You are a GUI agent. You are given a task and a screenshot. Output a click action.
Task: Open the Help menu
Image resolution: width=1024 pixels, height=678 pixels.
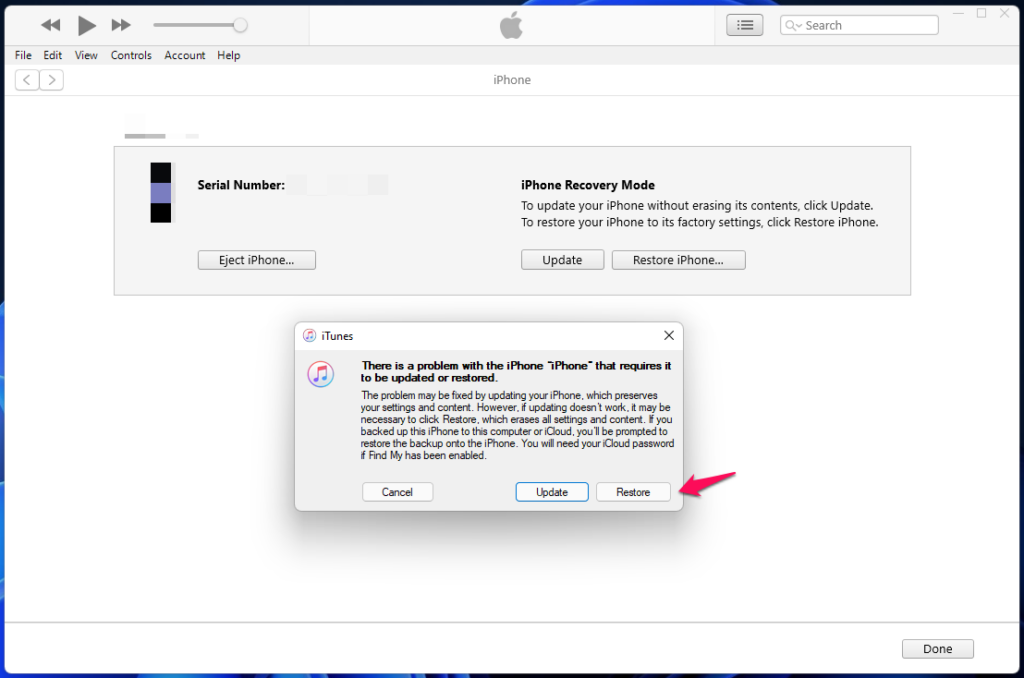[x=229, y=56]
